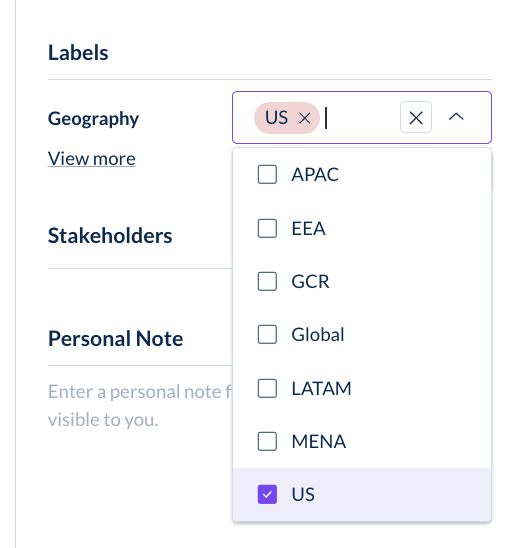Choose the EEA option label

click(308, 228)
